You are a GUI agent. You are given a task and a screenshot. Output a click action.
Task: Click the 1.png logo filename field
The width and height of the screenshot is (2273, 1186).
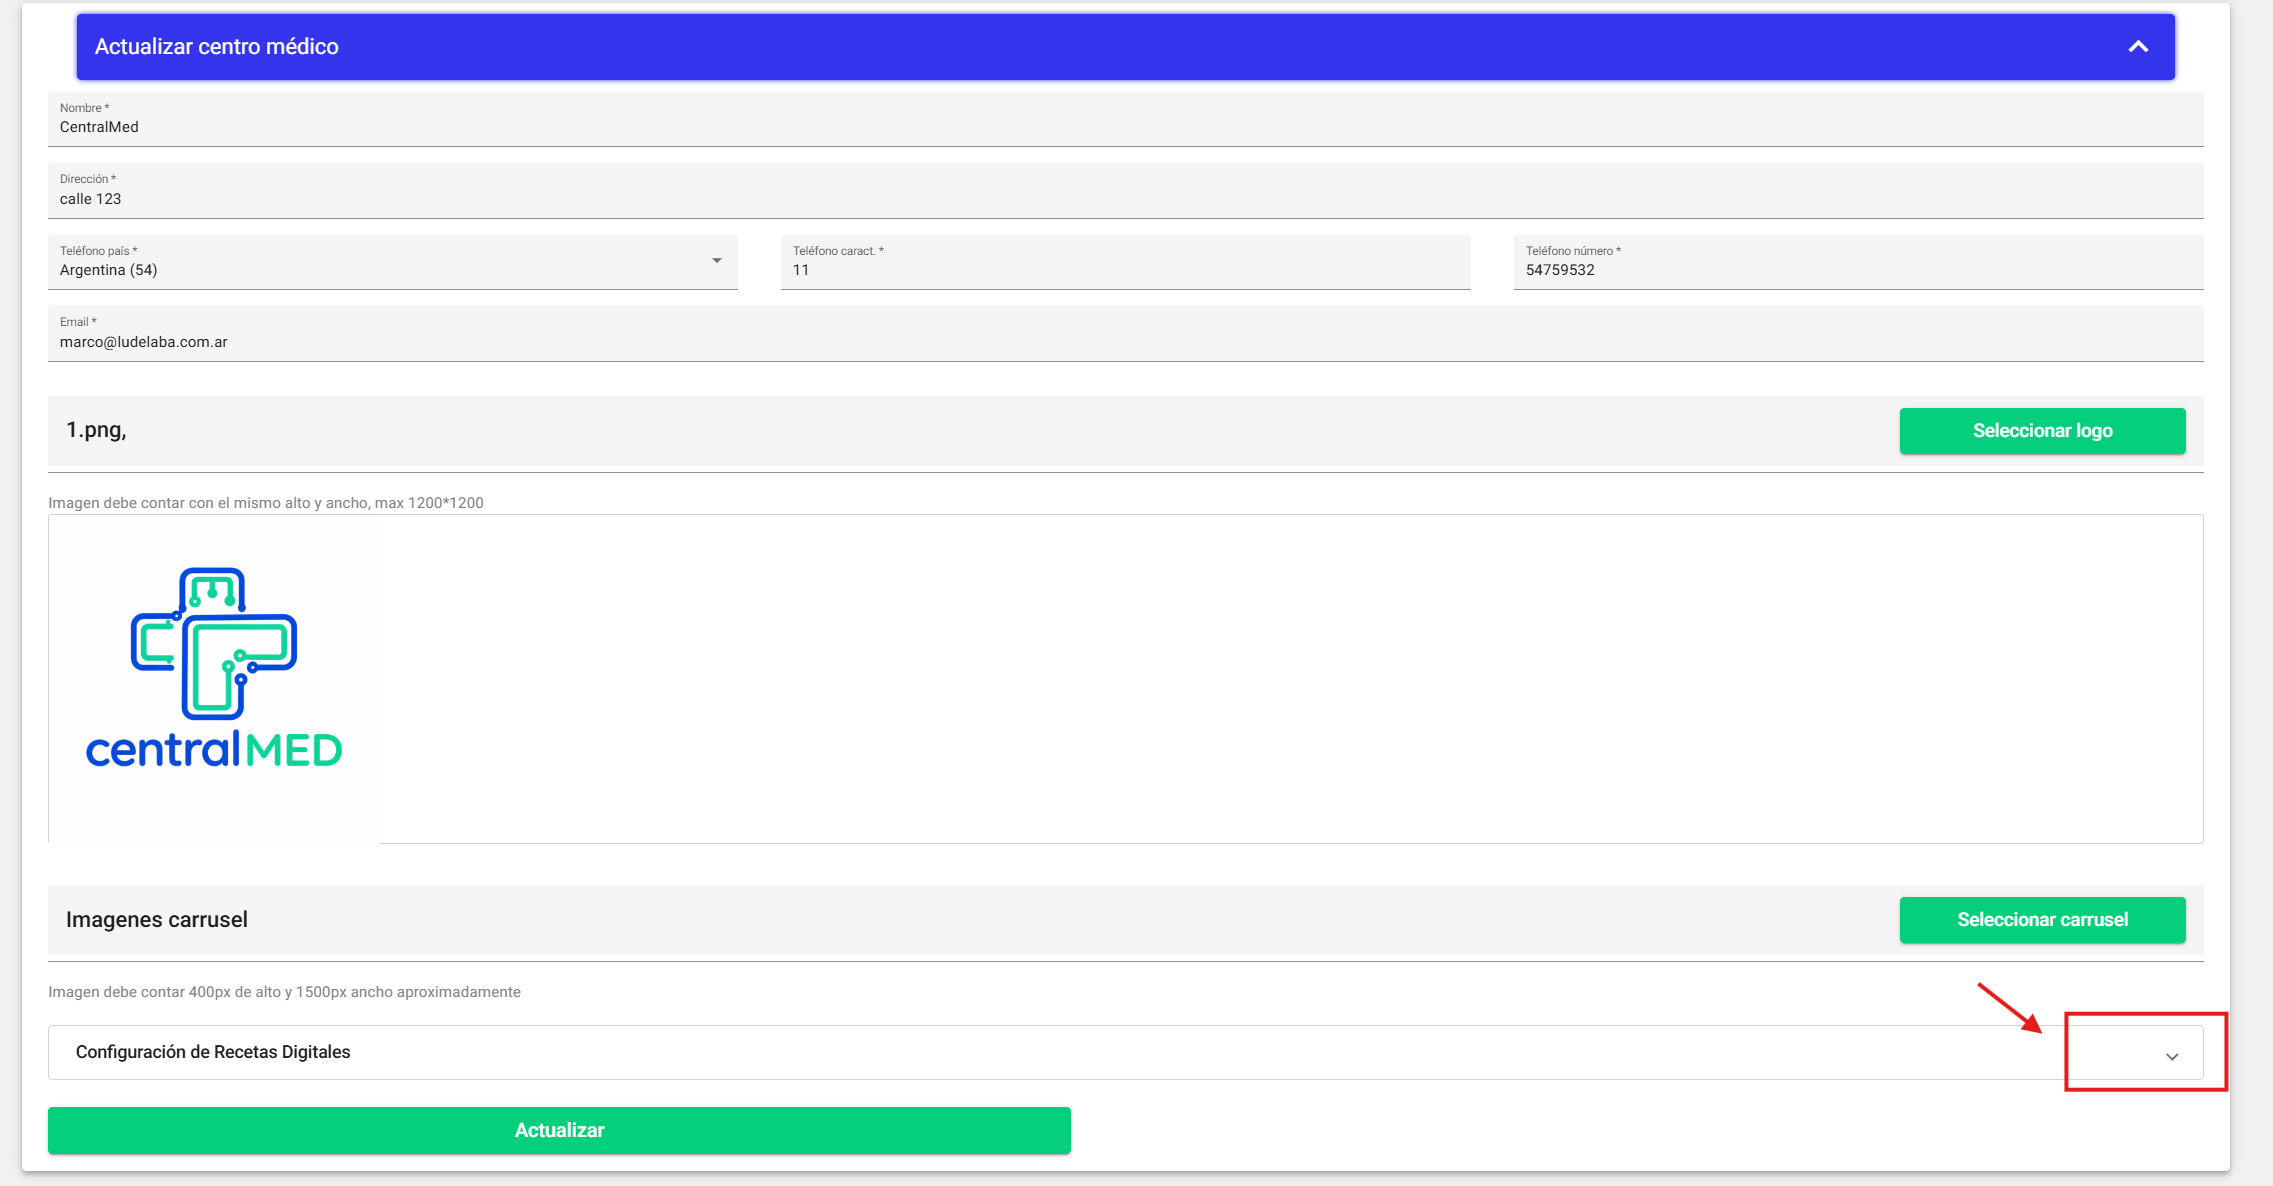970,431
